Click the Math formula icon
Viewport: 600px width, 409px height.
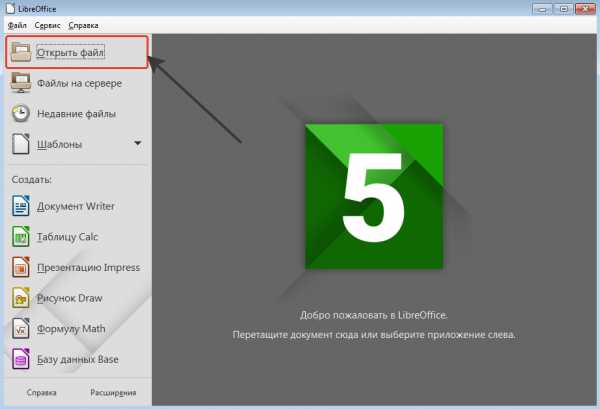[x=21, y=328]
